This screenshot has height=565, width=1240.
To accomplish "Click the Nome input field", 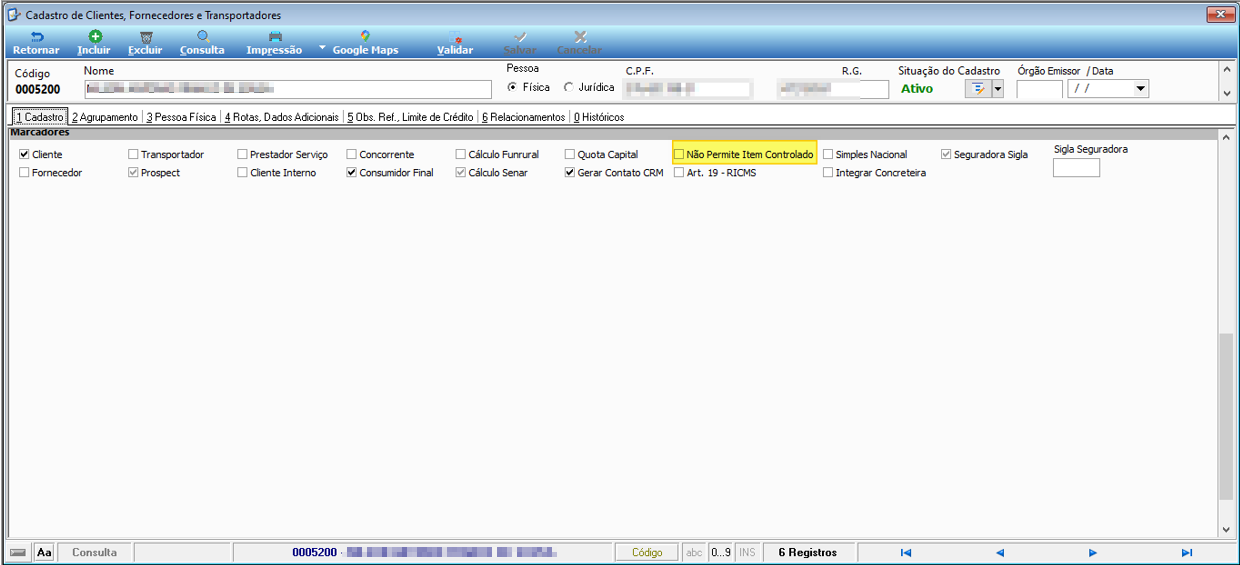I will [x=288, y=89].
